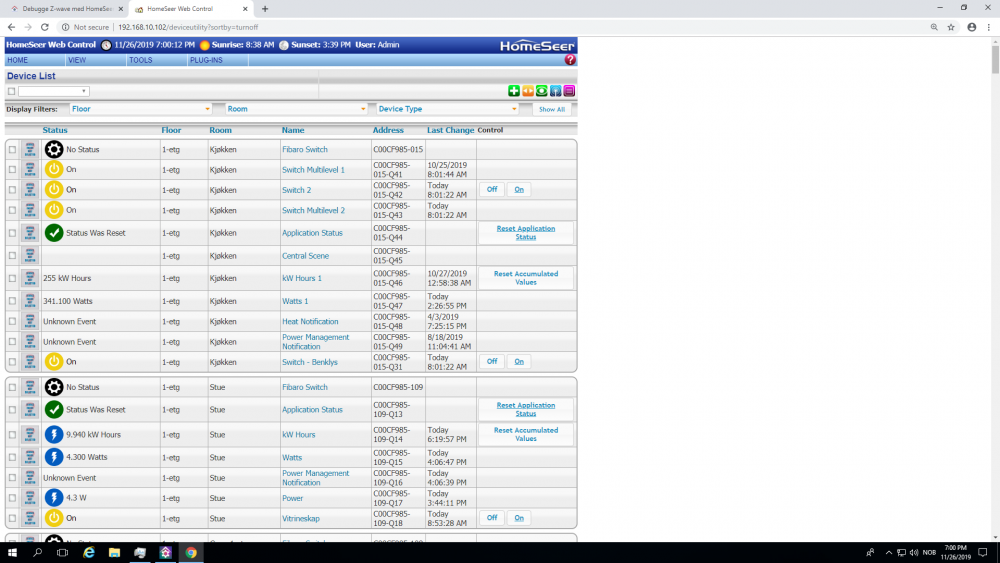Open the PLUG-INS menu

coord(205,60)
